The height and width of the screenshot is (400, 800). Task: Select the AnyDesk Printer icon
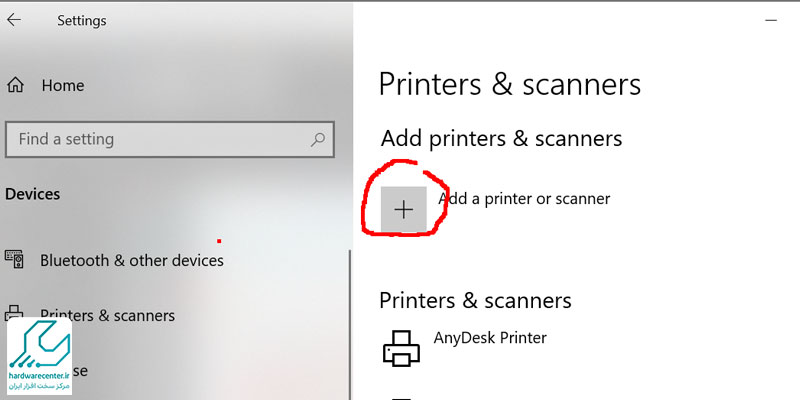coord(402,346)
